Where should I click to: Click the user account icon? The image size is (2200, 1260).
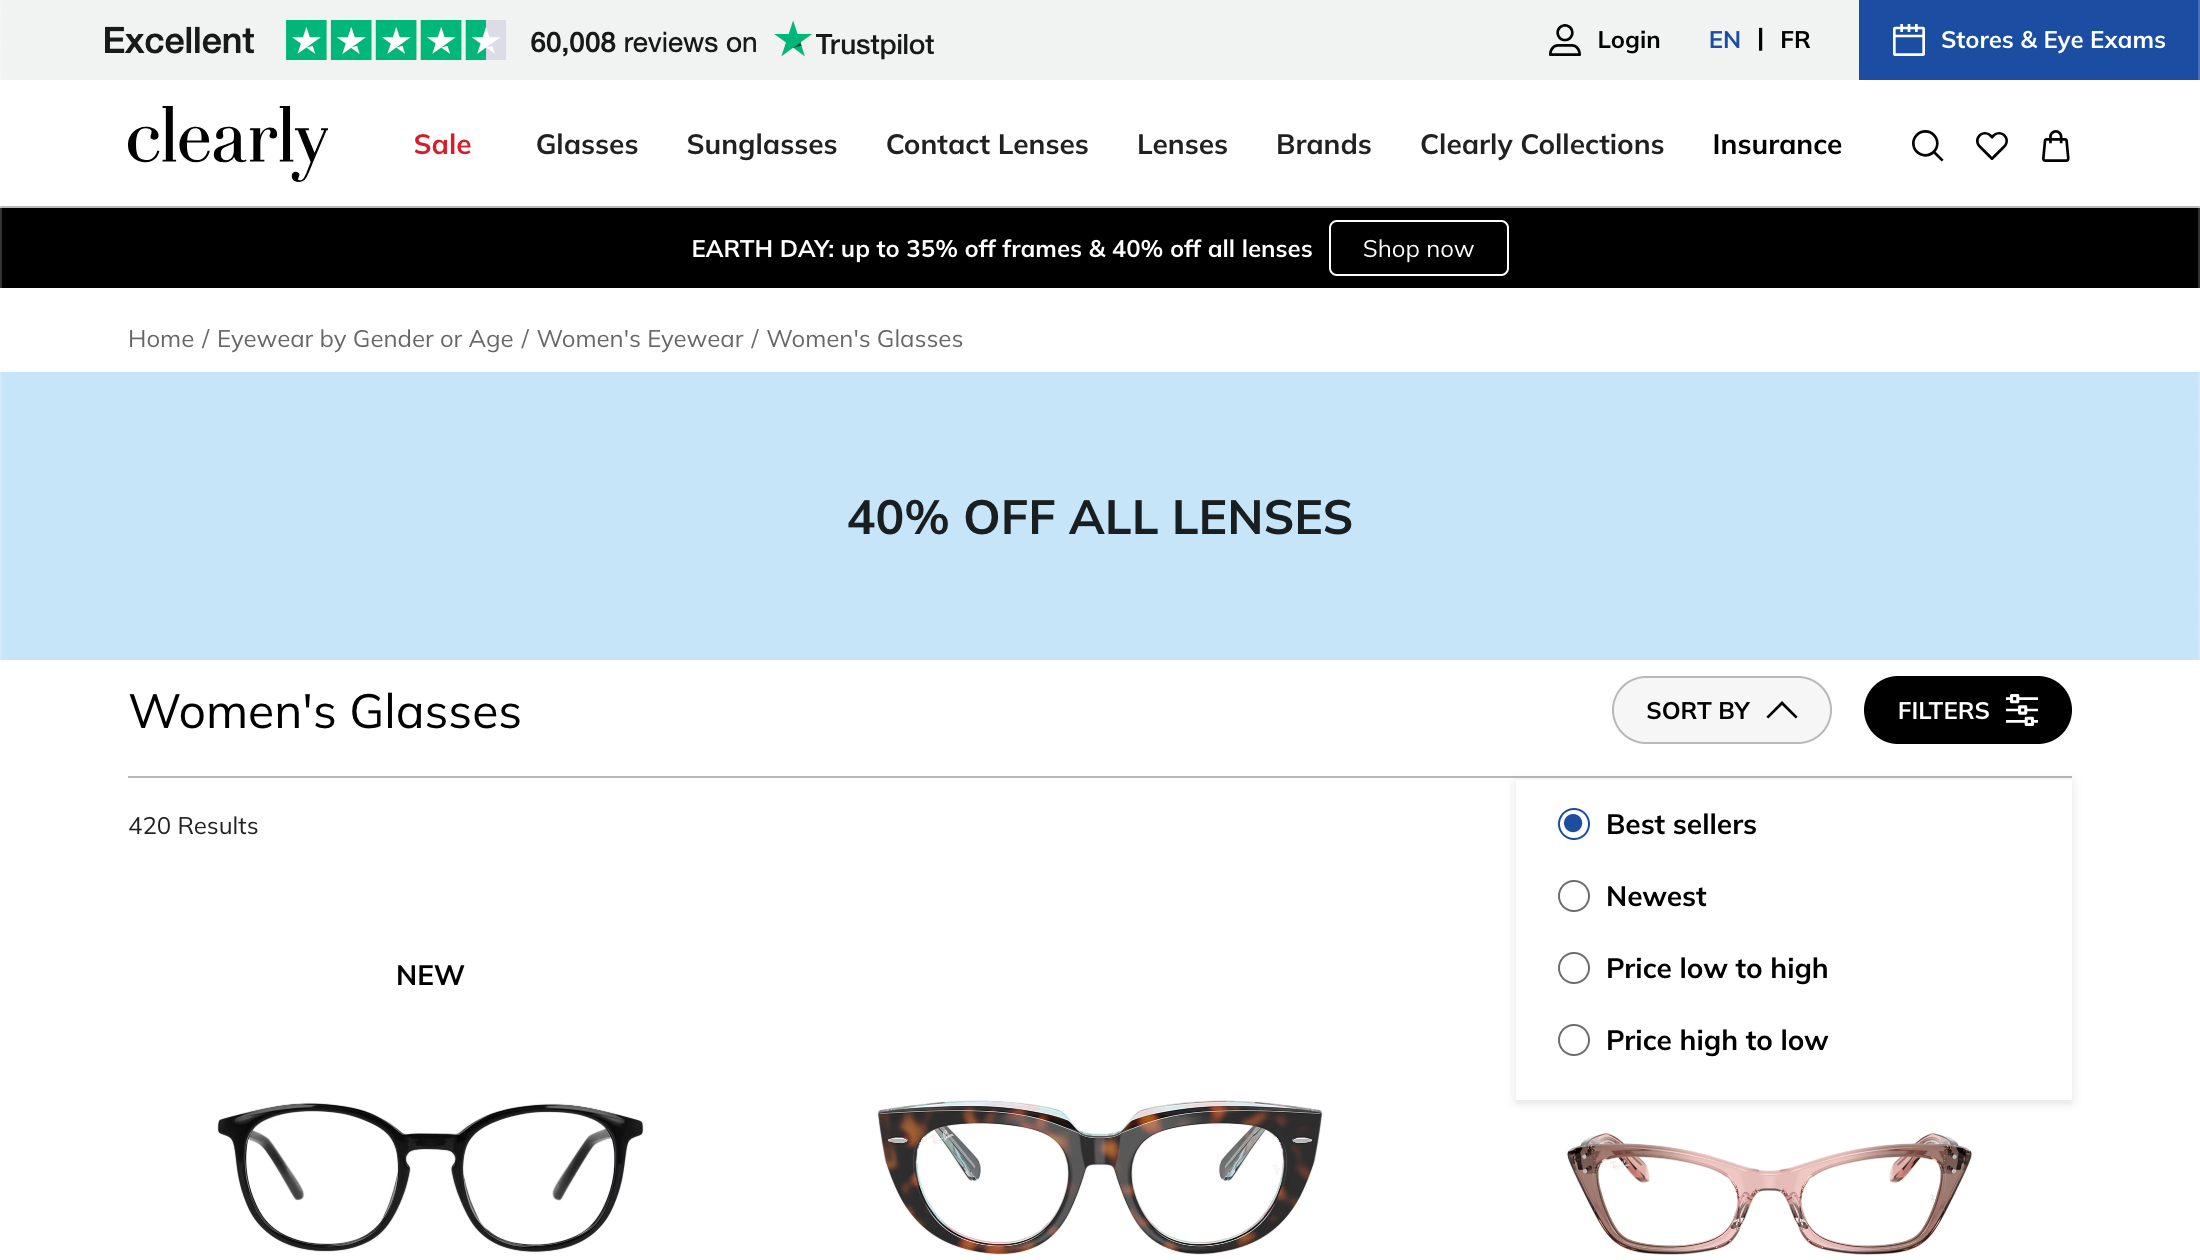pos(1564,40)
